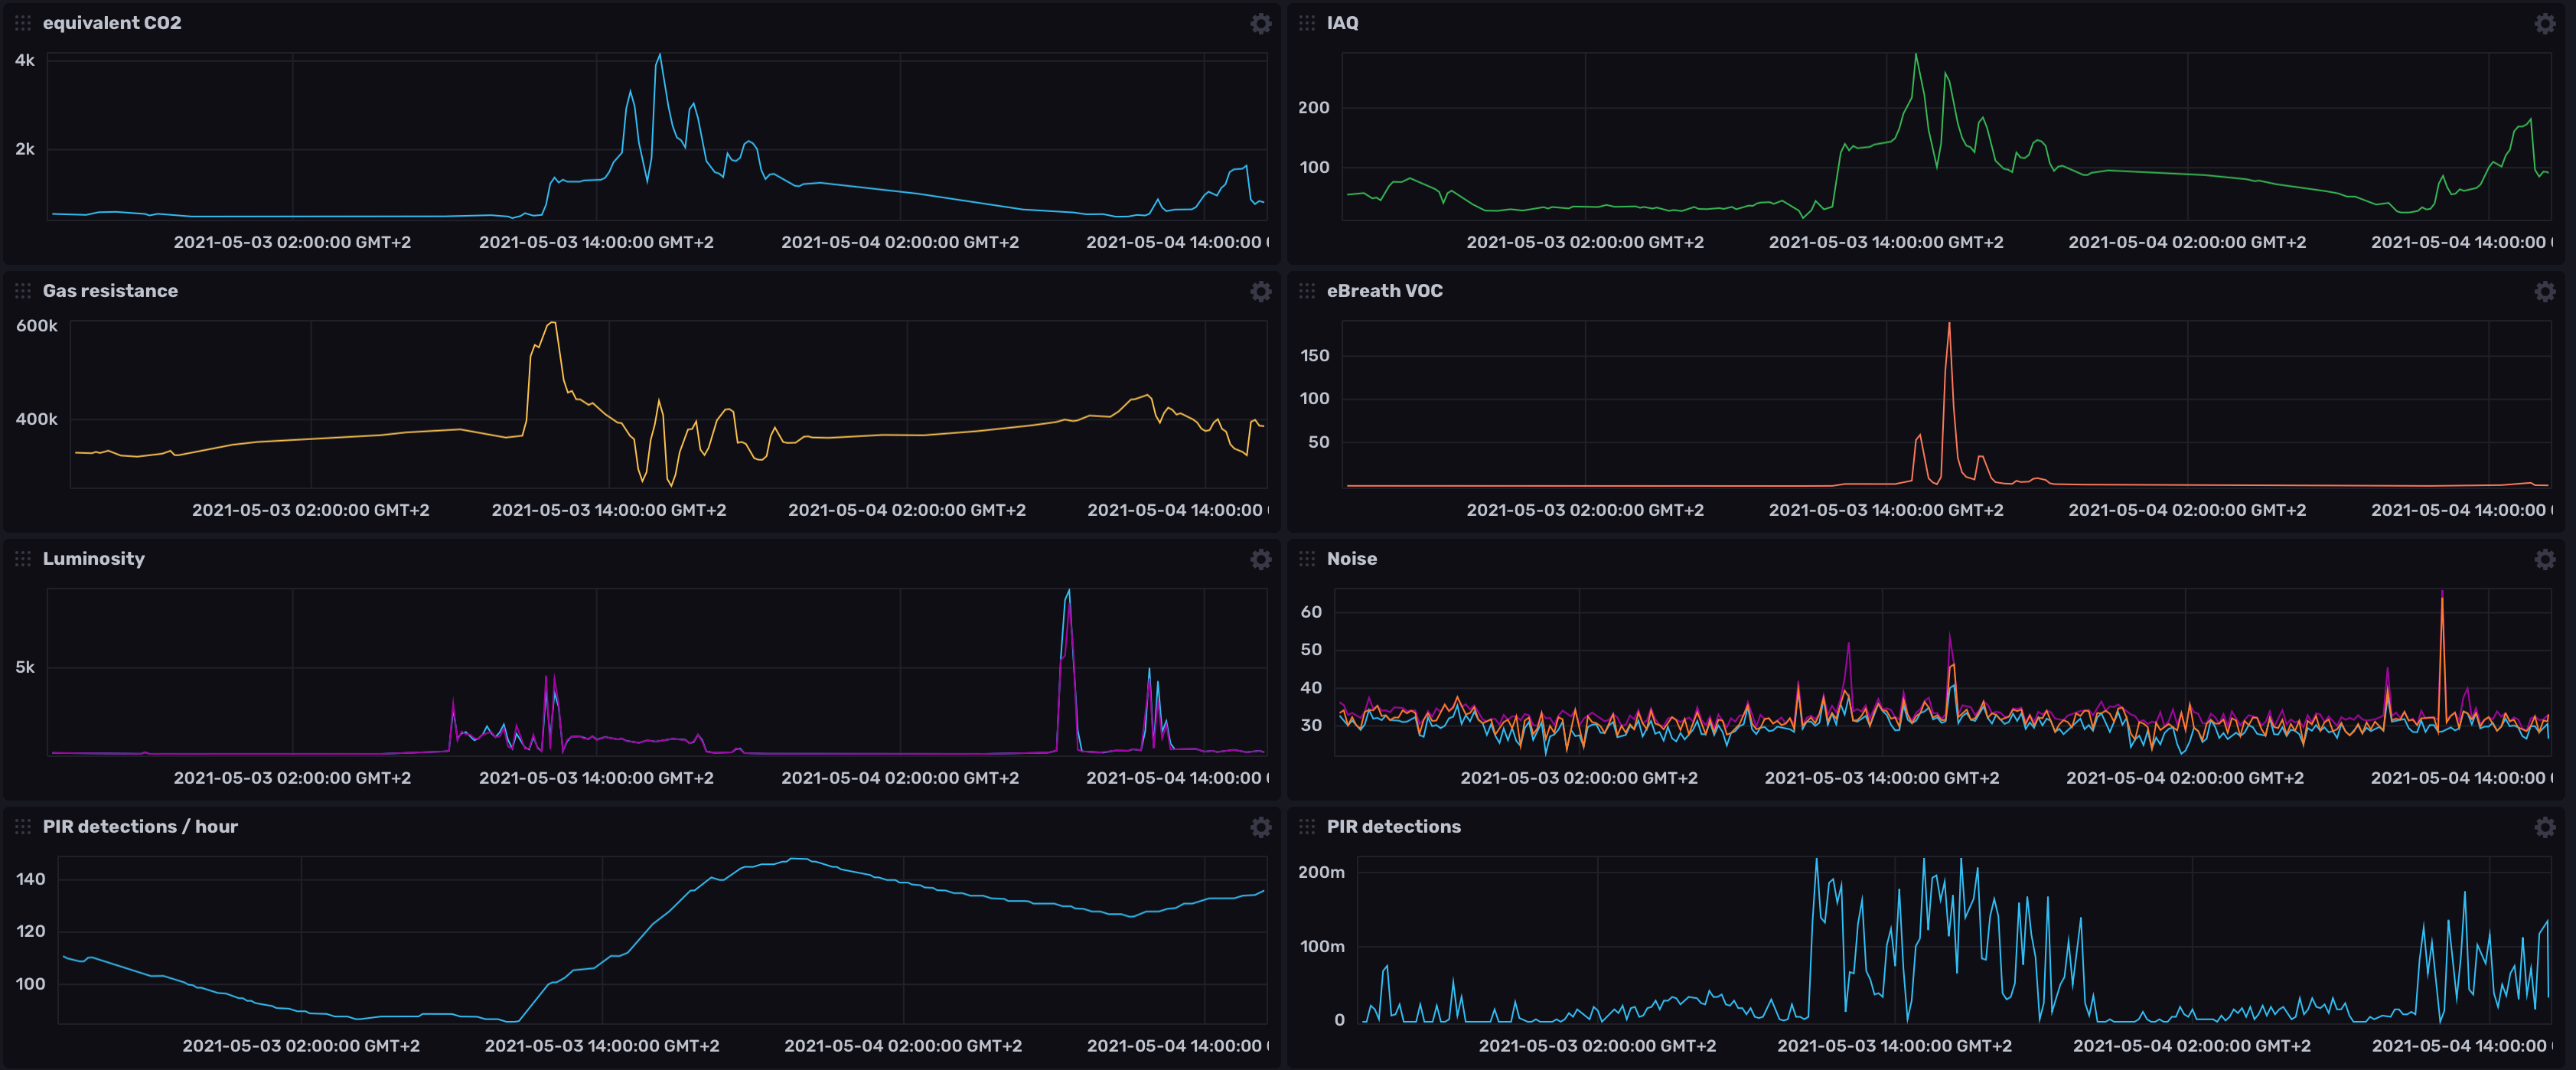Click 2021-05-04 02:00:00 label under PIR detections / hour
Image resolution: width=2576 pixels, height=1070 pixels.
(x=903, y=1046)
